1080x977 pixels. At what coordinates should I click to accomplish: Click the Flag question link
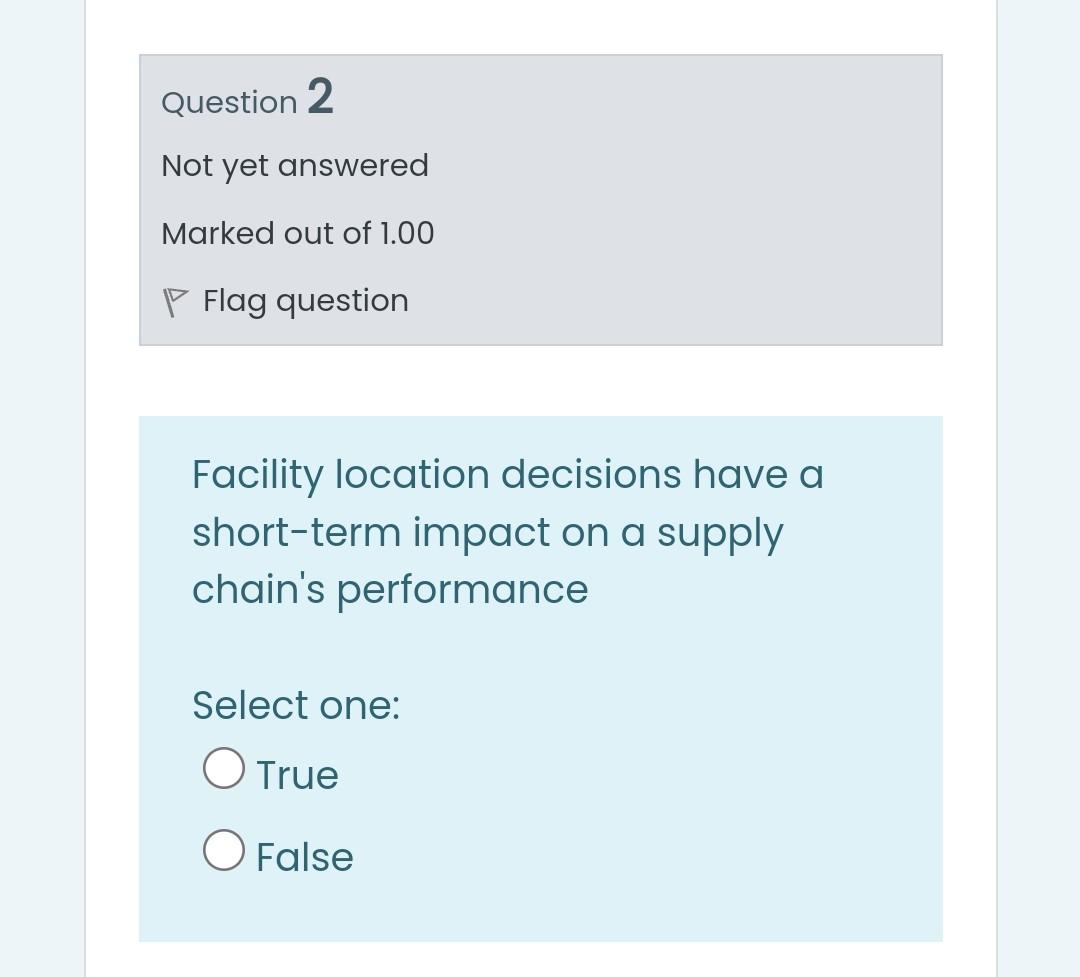pyautogui.click(x=305, y=300)
